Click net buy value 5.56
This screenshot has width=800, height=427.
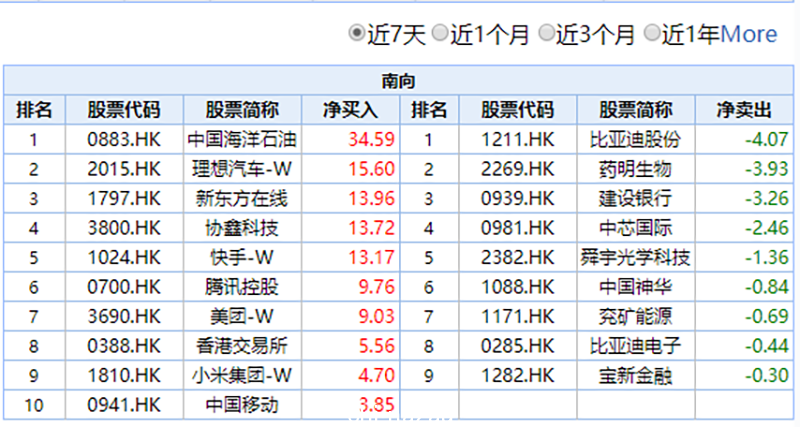click(x=377, y=346)
